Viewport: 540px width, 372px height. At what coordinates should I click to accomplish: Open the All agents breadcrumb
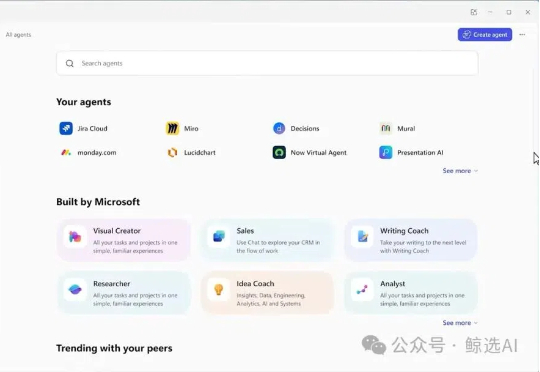pos(18,35)
